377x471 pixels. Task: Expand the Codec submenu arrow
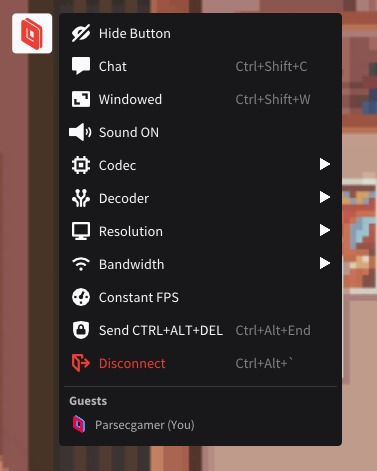[325, 164]
